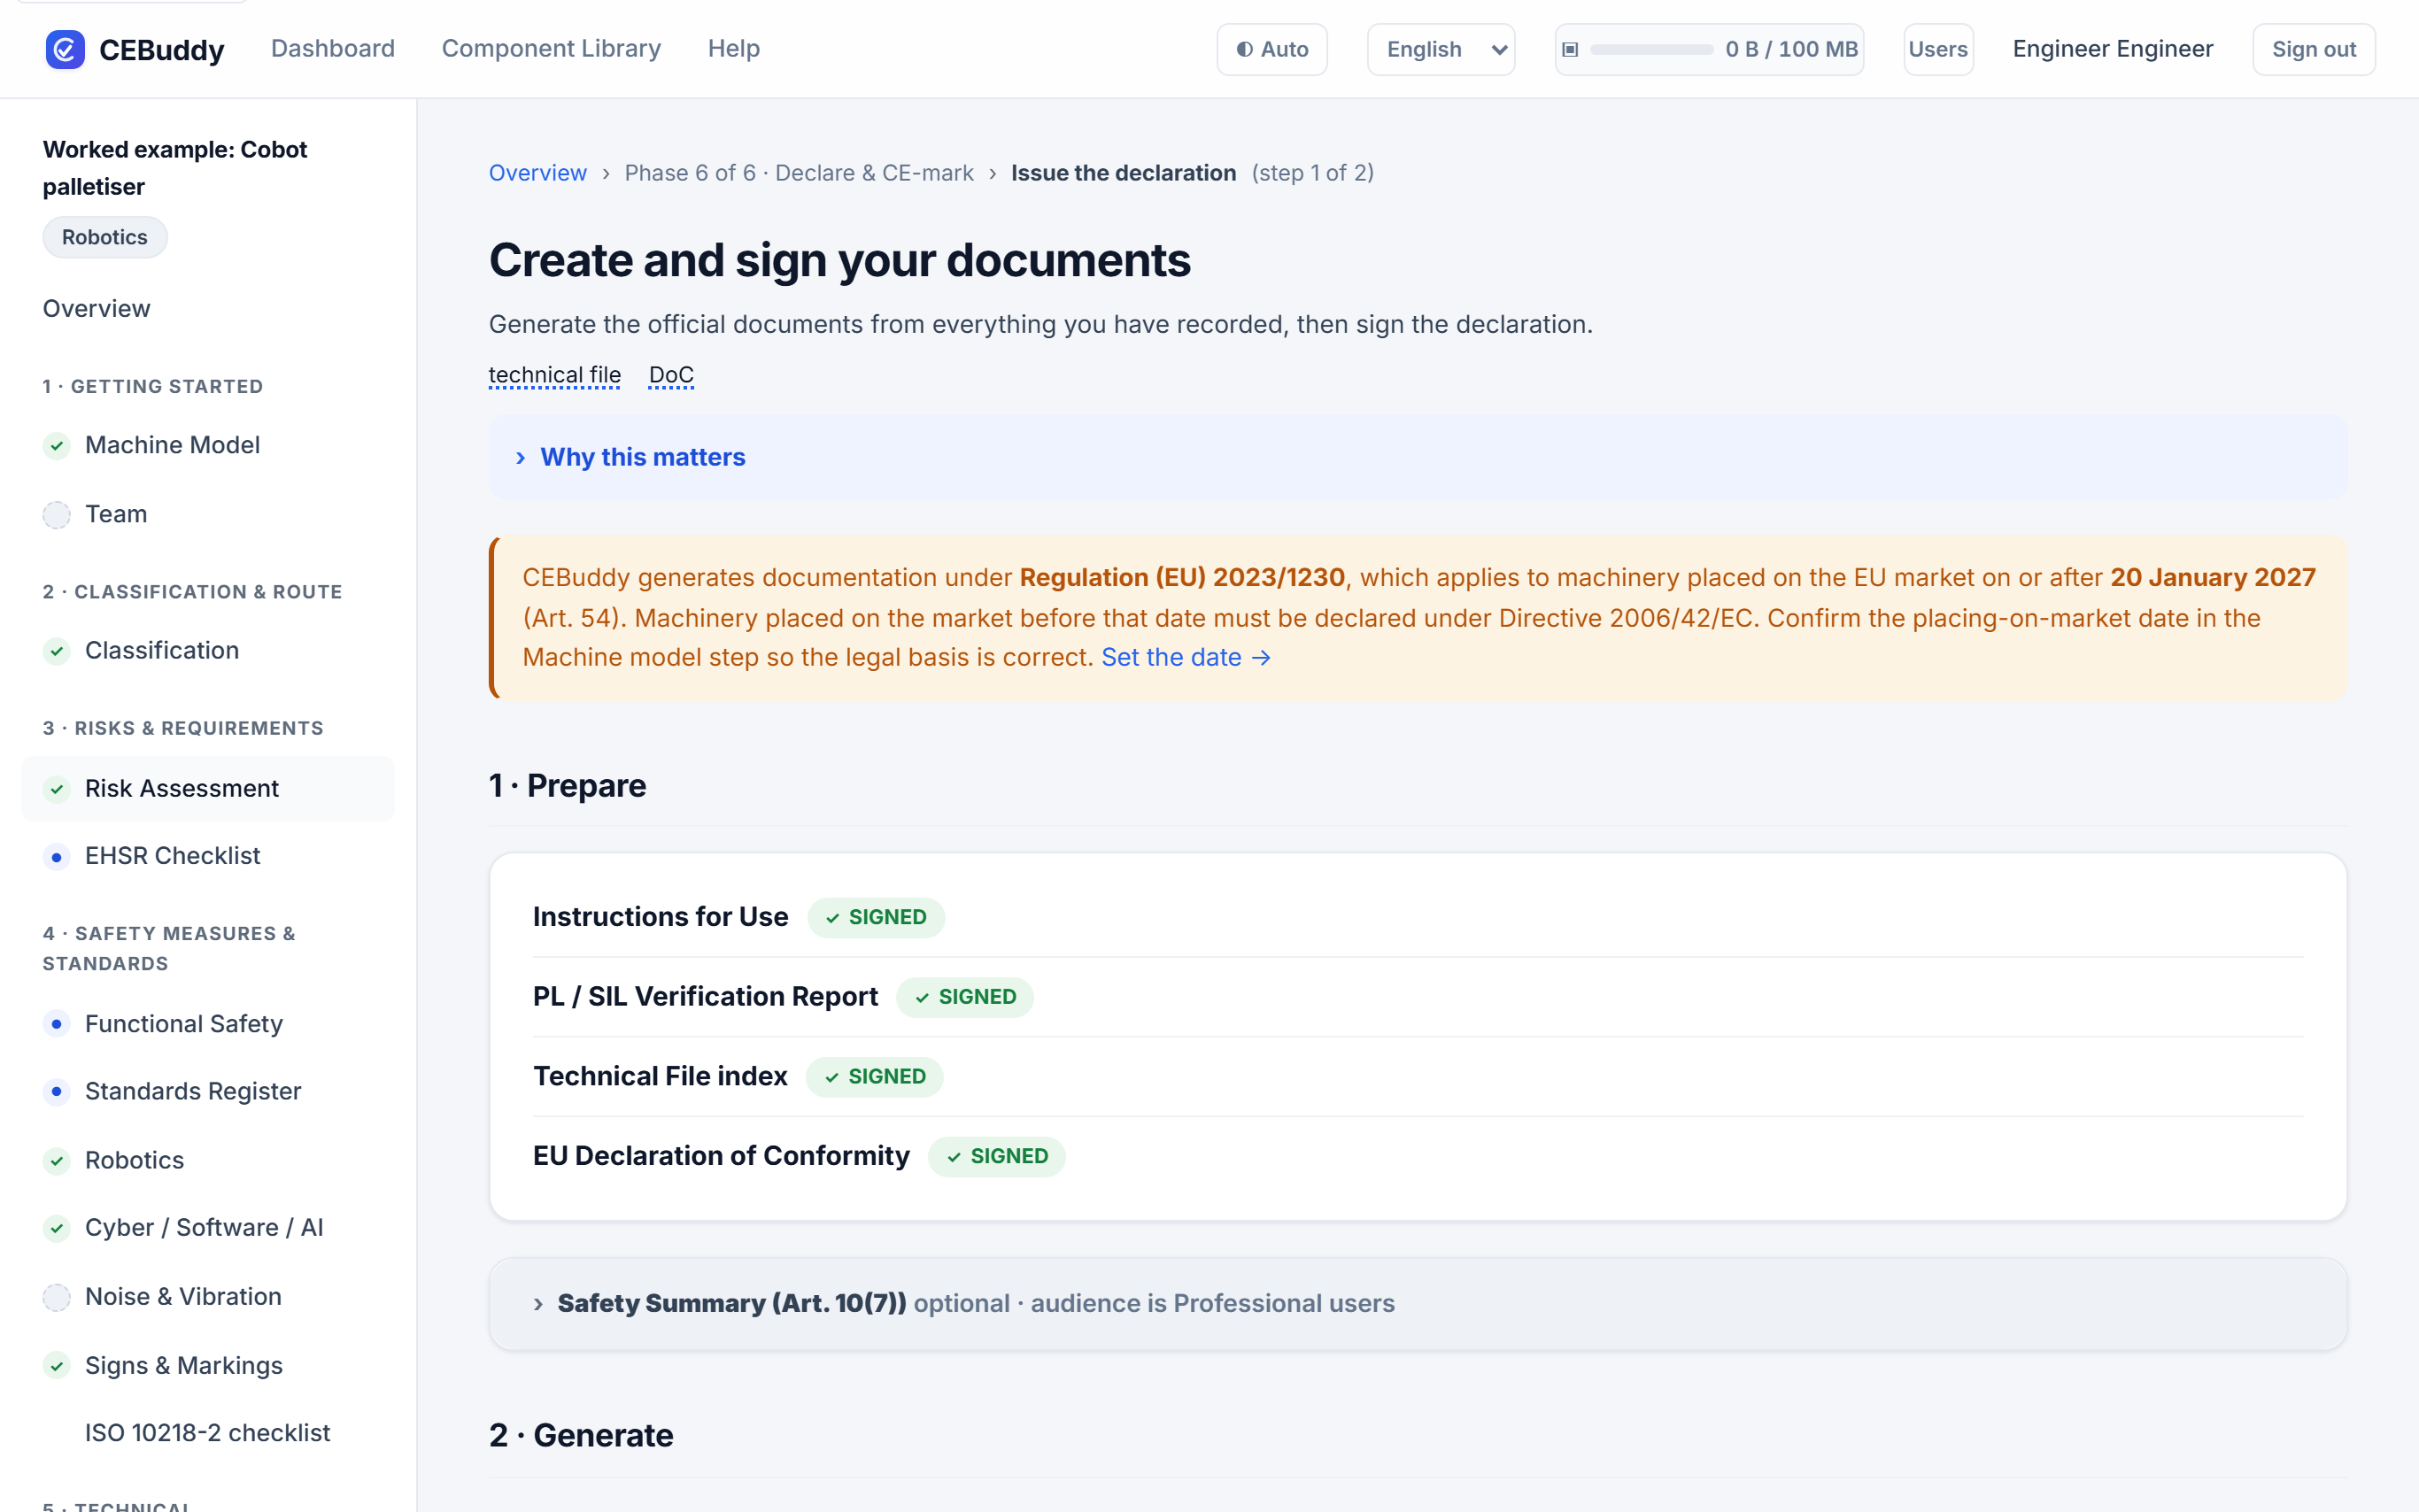Click the green check icon beside Machine Model

tap(57, 446)
